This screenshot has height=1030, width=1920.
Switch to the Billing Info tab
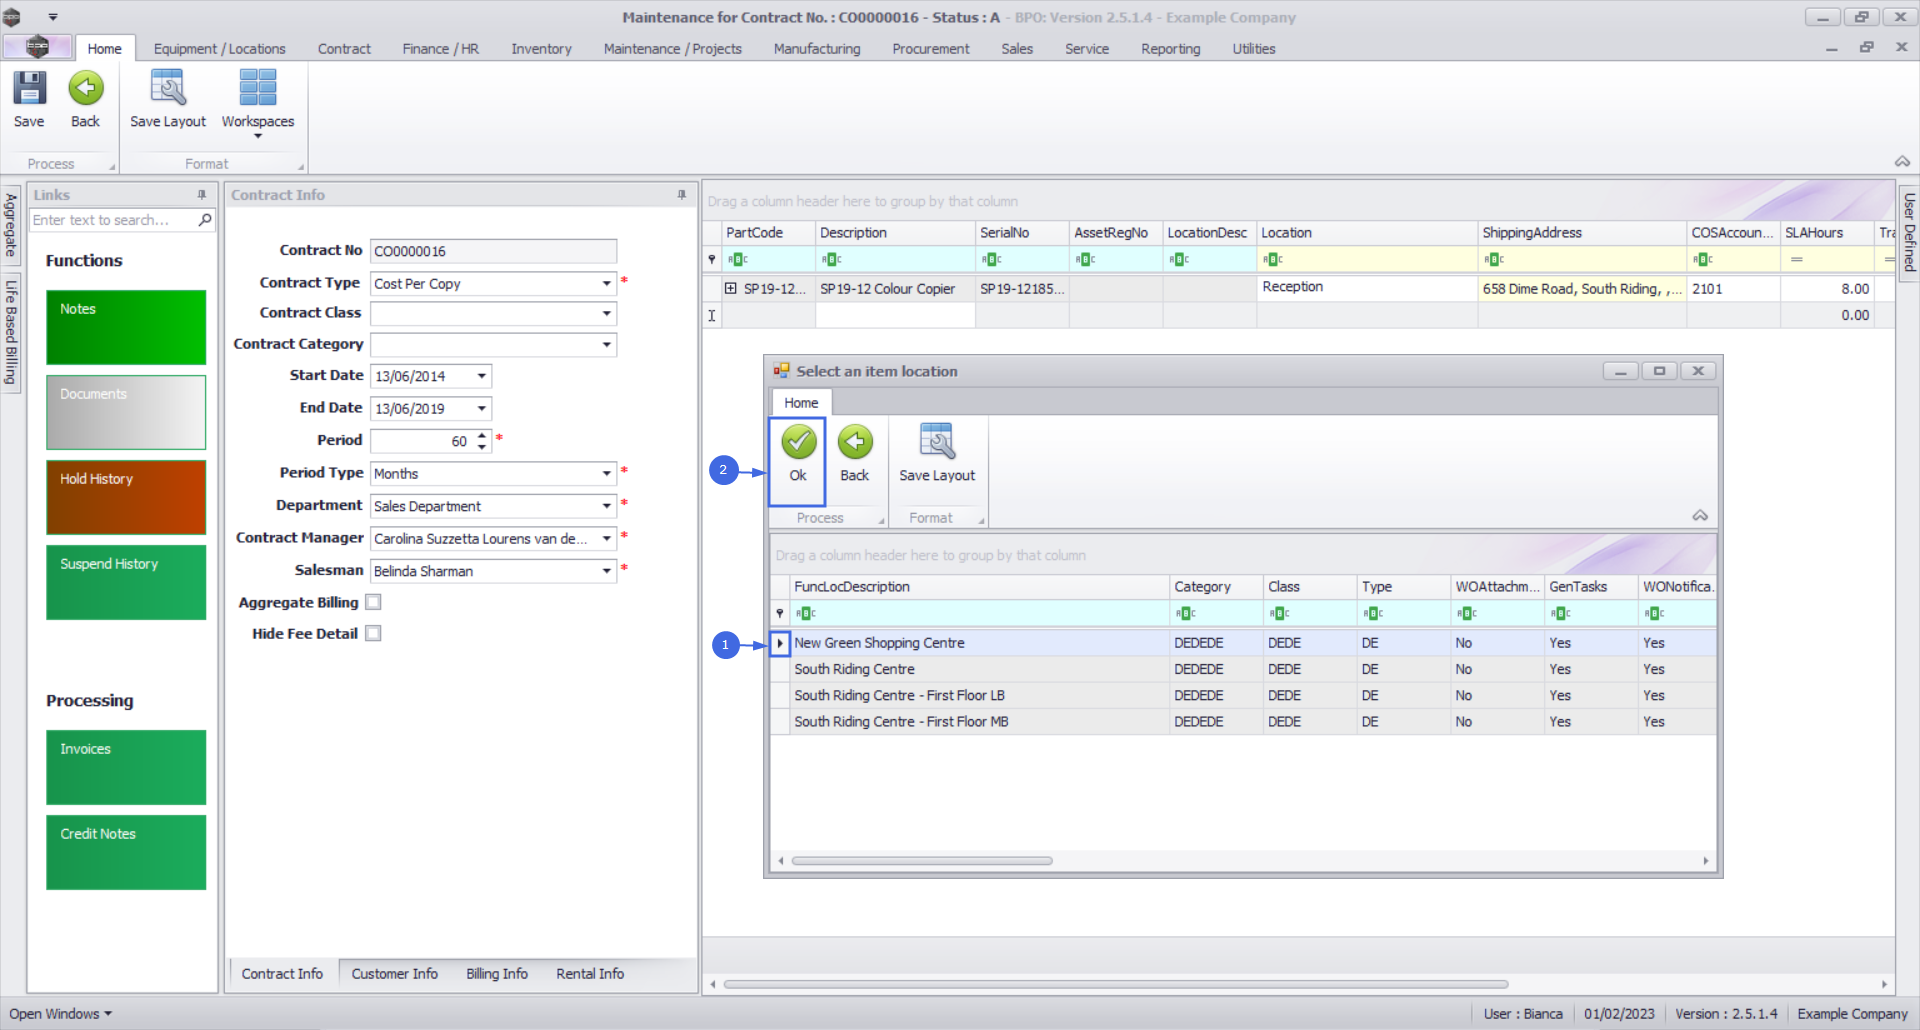(496, 974)
